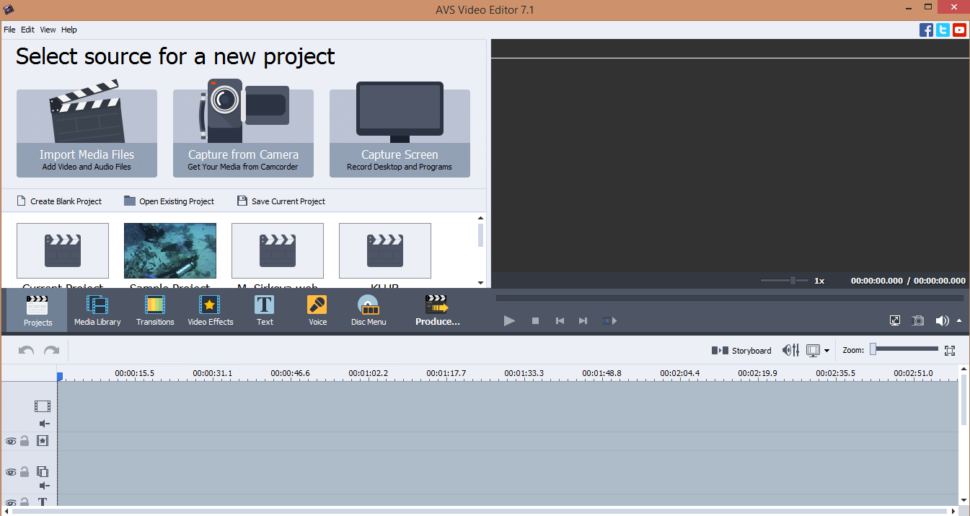The image size is (970, 516).
Task: Go to next frame
Action: pos(583,320)
